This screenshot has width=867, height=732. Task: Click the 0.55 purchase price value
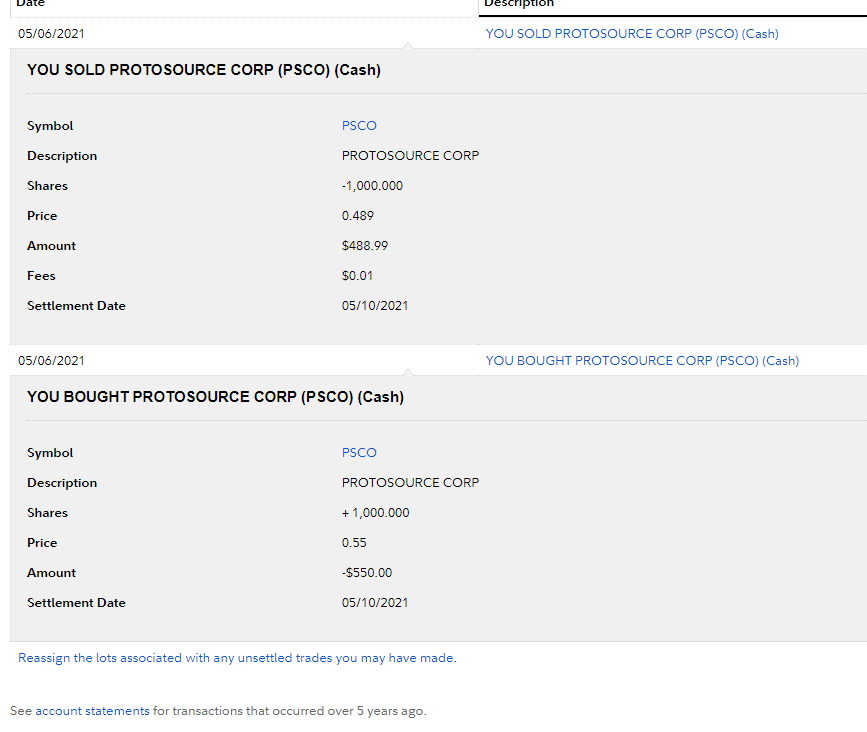pyautogui.click(x=354, y=543)
